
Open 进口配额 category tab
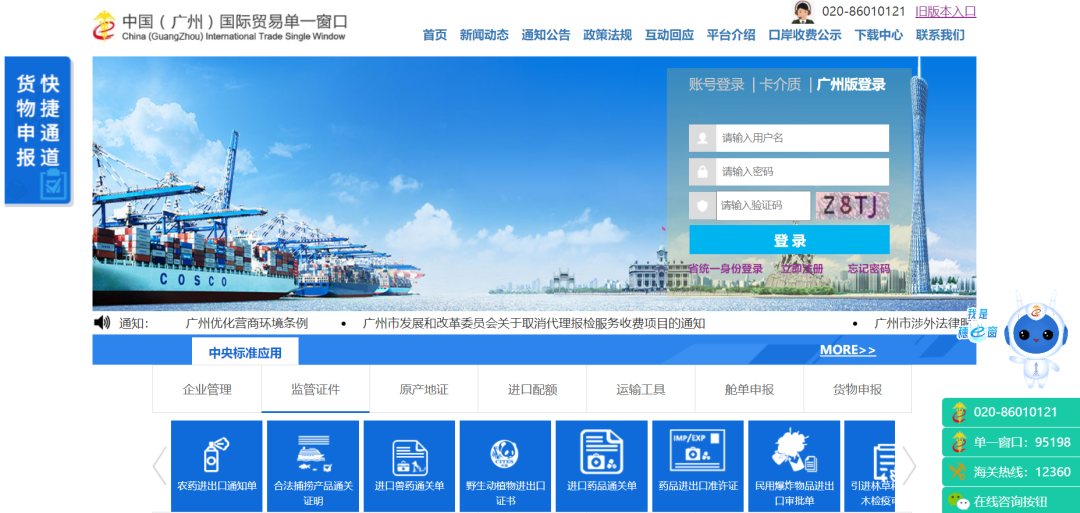click(x=532, y=389)
